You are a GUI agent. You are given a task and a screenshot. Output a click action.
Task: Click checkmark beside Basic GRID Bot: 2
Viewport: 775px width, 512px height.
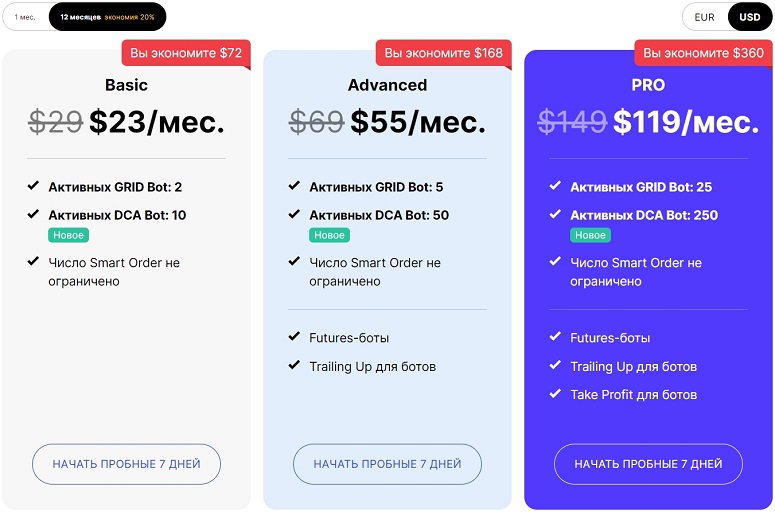point(33,186)
